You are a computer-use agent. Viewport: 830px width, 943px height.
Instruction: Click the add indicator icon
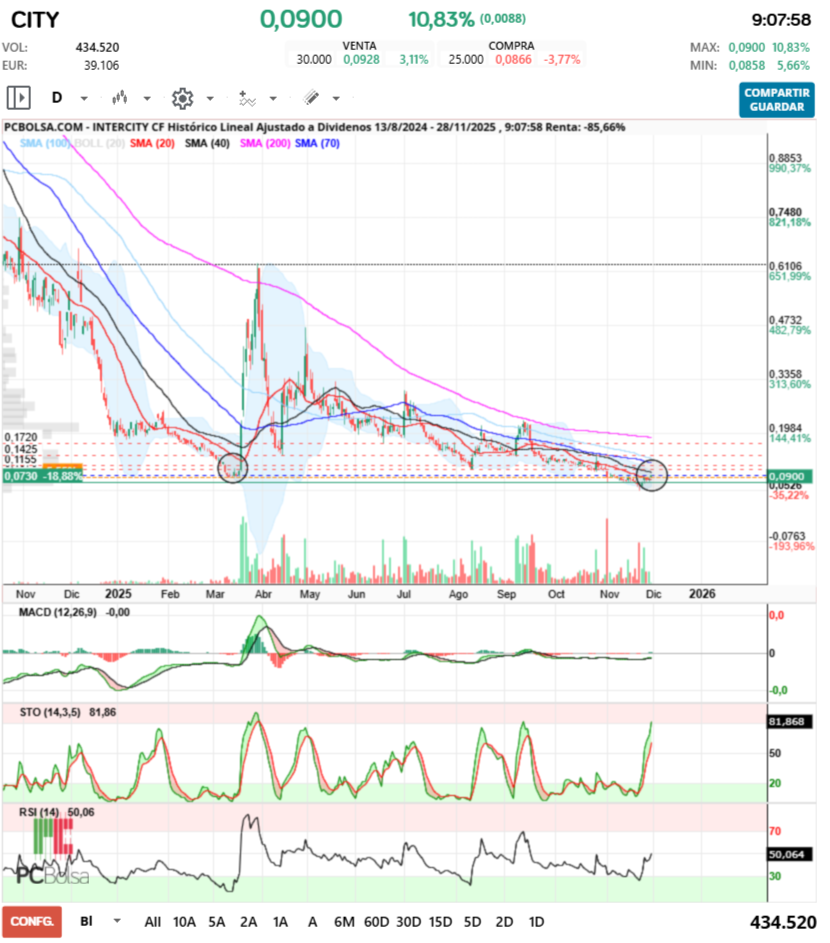click(x=247, y=98)
